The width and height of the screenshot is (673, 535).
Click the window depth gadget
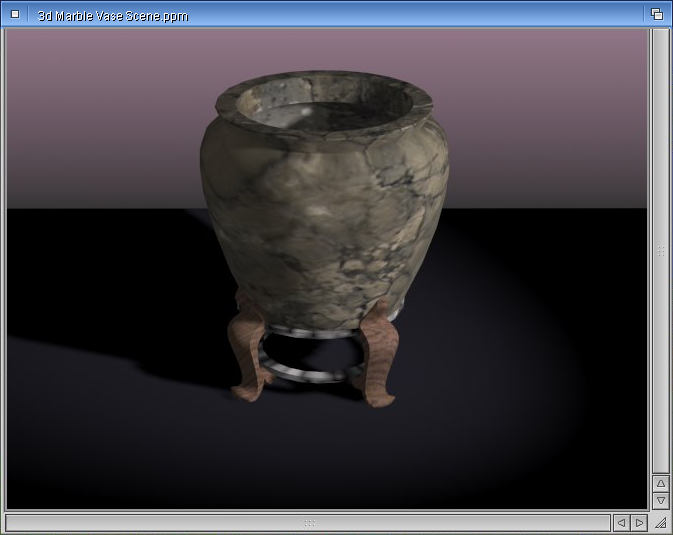657,14
